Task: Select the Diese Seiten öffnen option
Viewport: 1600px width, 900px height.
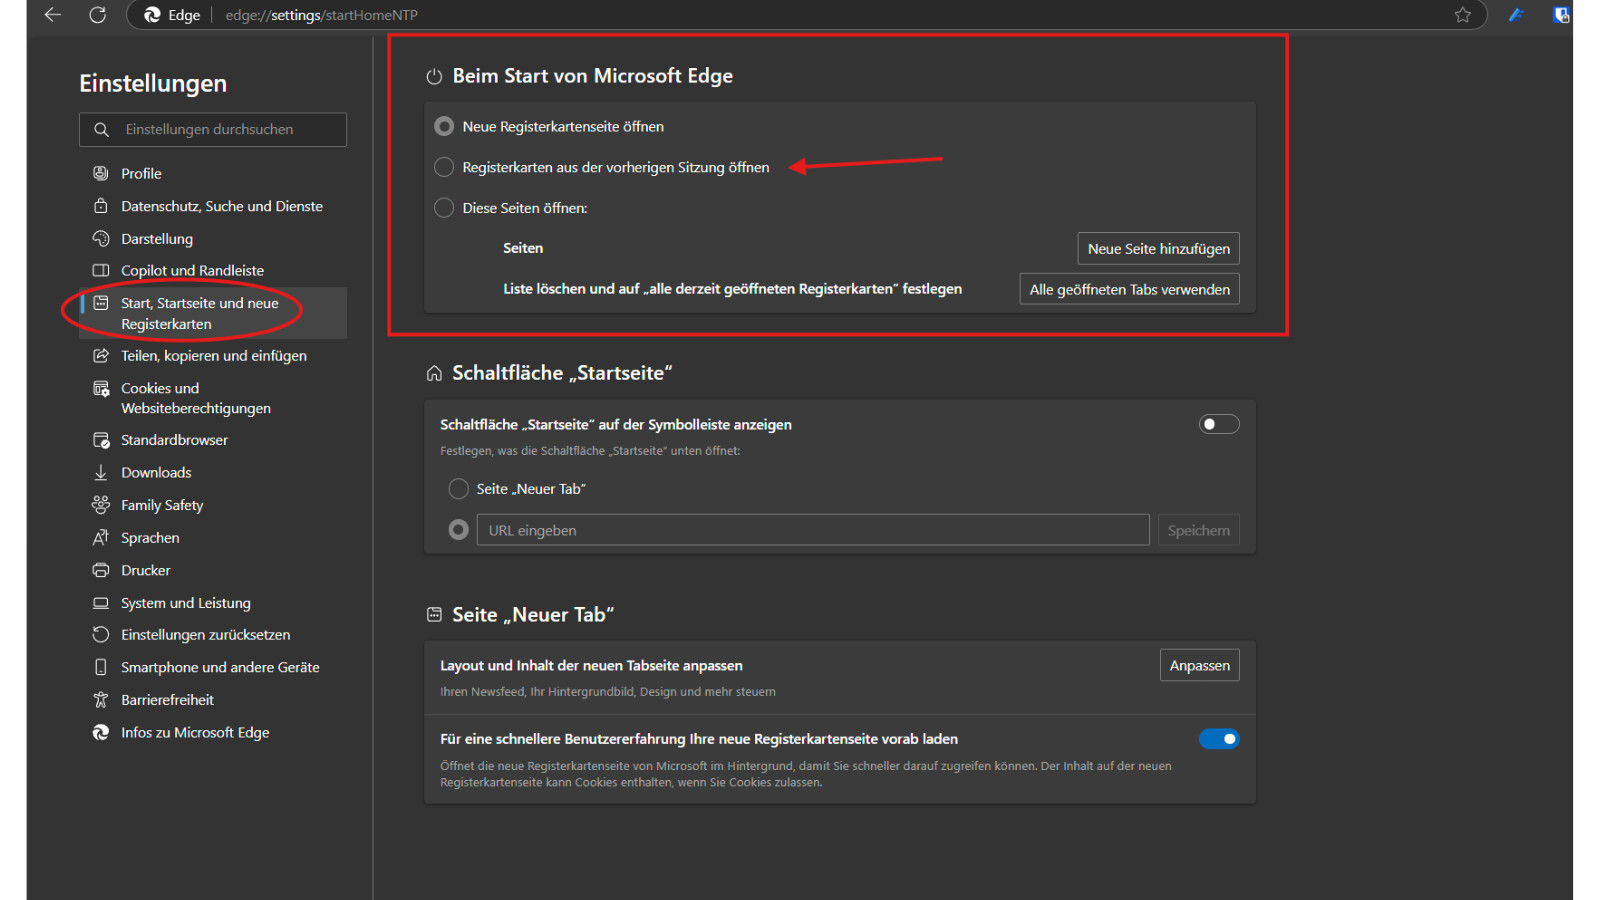Action: click(x=445, y=208)
